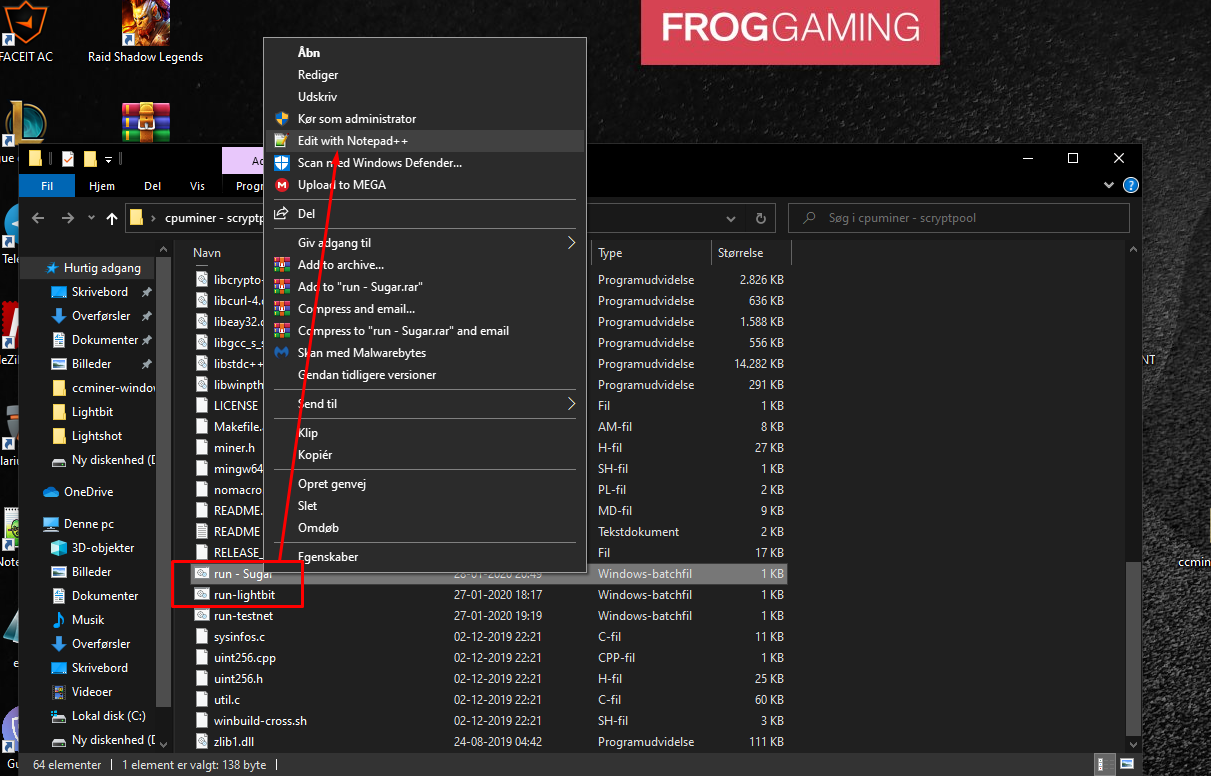Viewport: 1211px width, 776px height.
Task: Click WinRAR icon beside Compress and email
Action: tap(281, 309)
